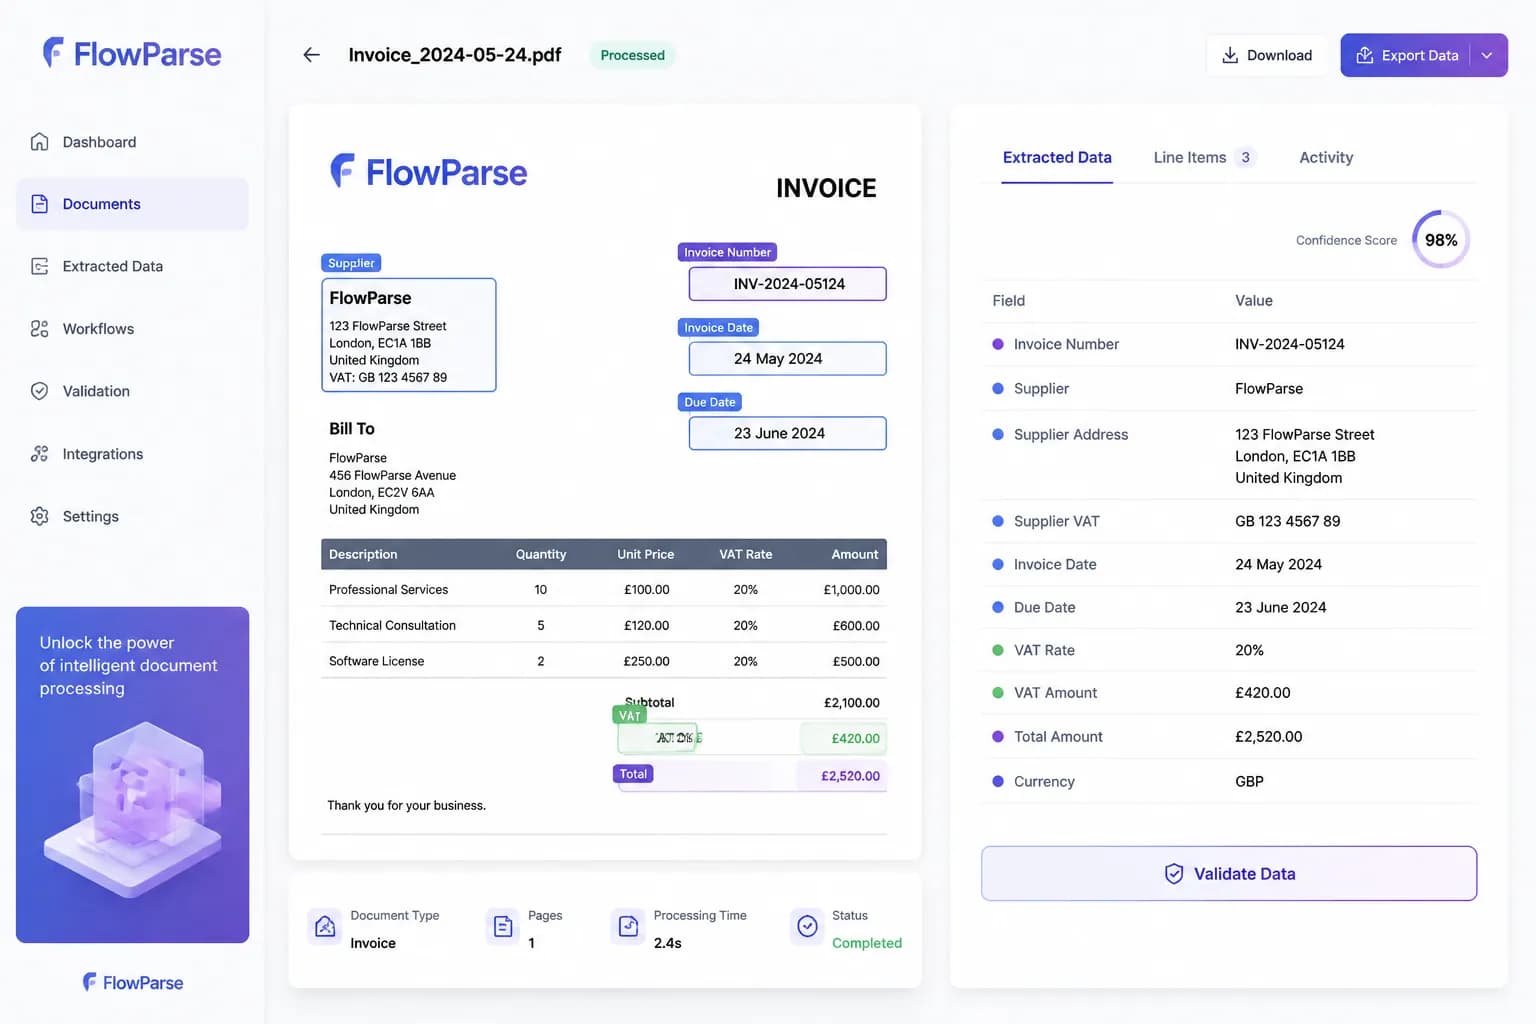Click the Software License line item
Image resolution: width=1536 pixels, height=1024 pixels.
tap(604, 661)
